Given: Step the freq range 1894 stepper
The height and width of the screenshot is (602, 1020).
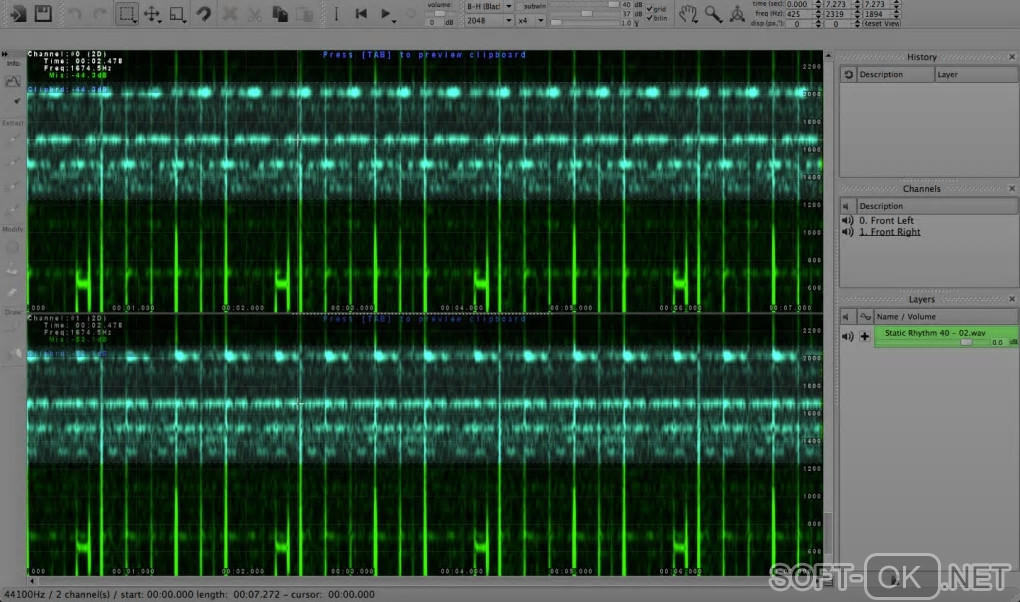Looking at the screenshot, I should click(897, 14).
